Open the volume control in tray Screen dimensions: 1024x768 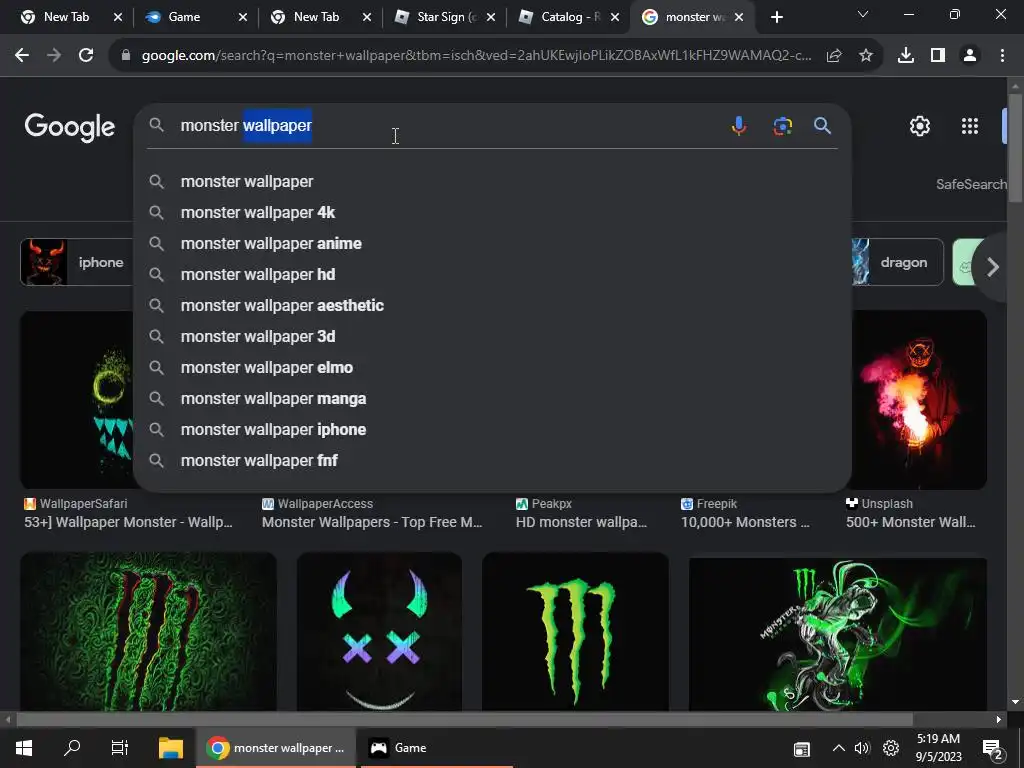[862, 748]
